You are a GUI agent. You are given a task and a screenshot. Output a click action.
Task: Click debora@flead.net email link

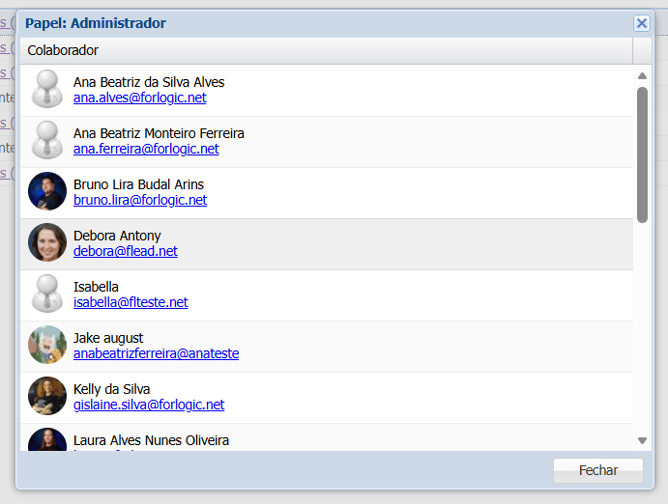pyautogui.click(x=125, y=251)
